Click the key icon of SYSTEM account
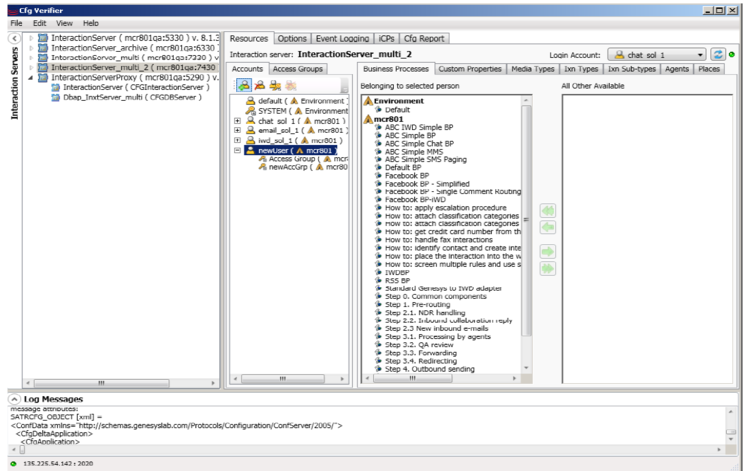The width and height of the screenshot is (750, 471). click(x=250, y=111)
